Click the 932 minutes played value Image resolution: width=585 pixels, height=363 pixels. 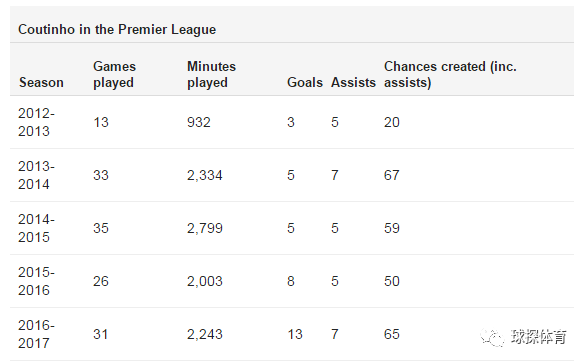coord(198,122)
